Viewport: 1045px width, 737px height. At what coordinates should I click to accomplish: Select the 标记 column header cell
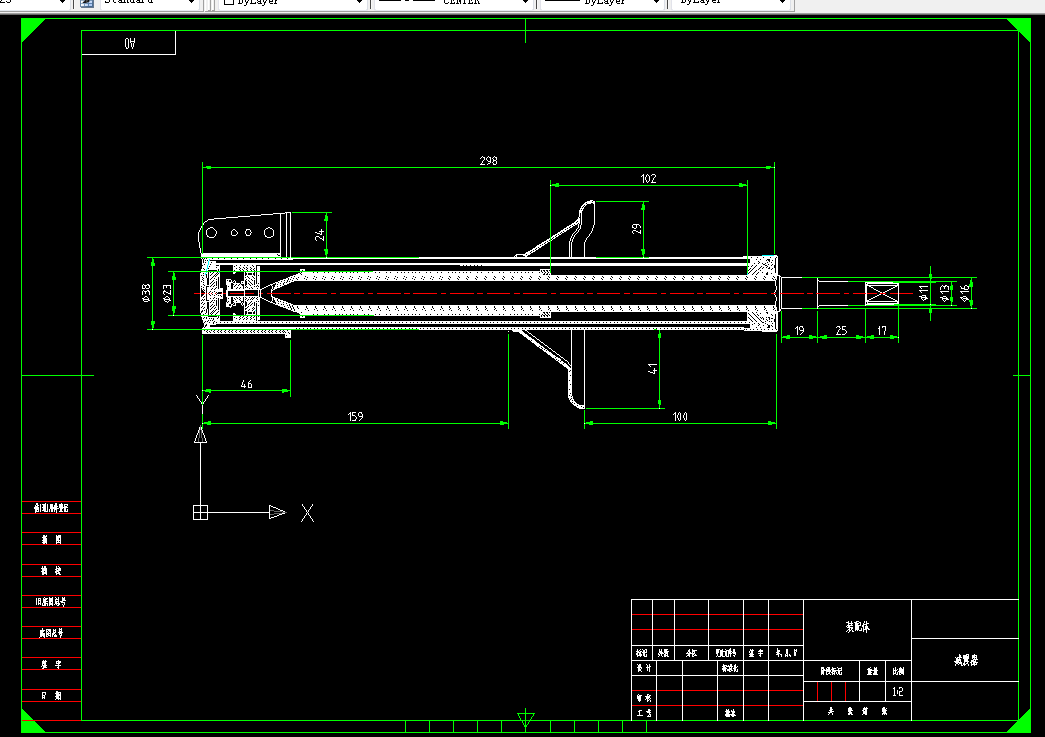(x=642, y=653)
